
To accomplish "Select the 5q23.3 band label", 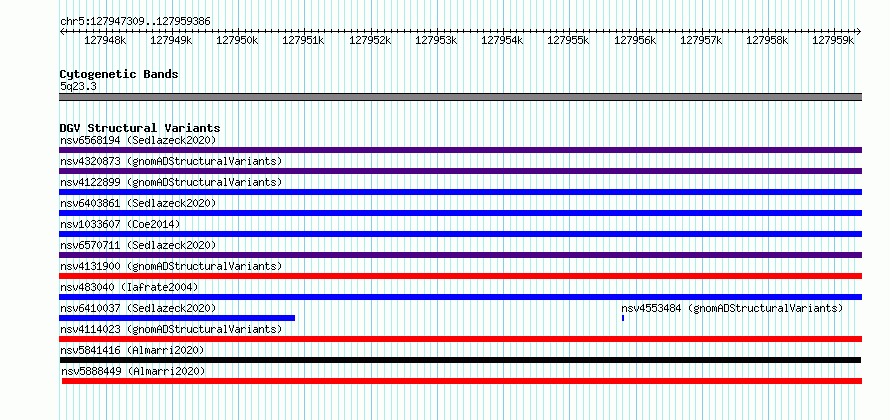I will (78, 86).
